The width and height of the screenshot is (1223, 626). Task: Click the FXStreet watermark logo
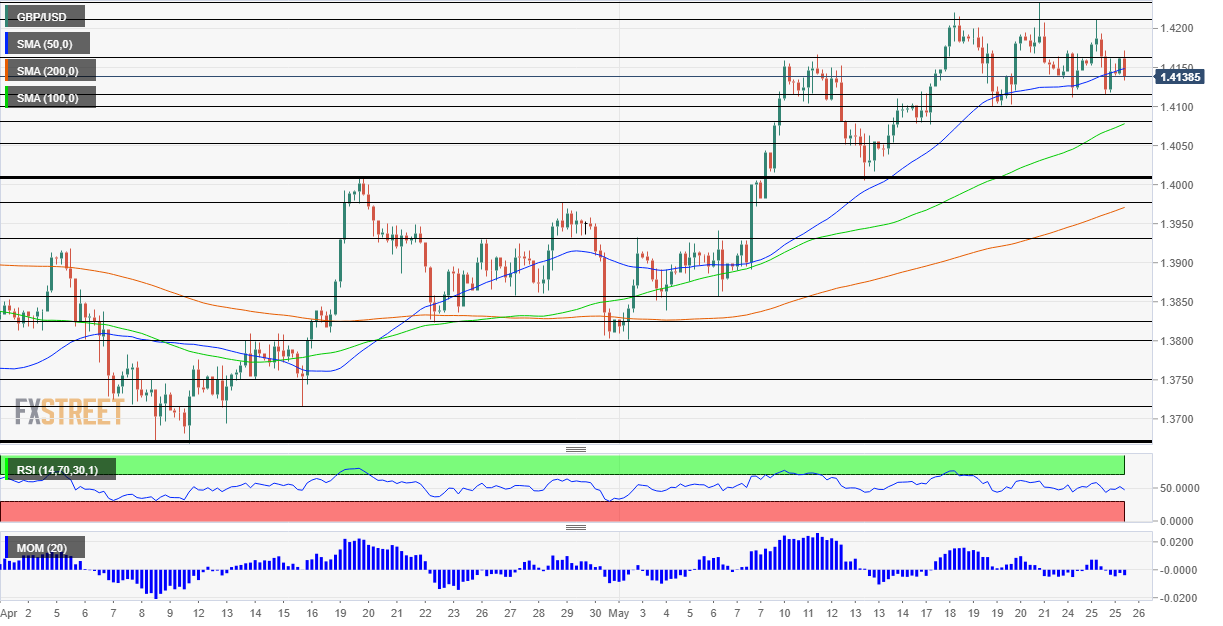[x=69, y=411]
